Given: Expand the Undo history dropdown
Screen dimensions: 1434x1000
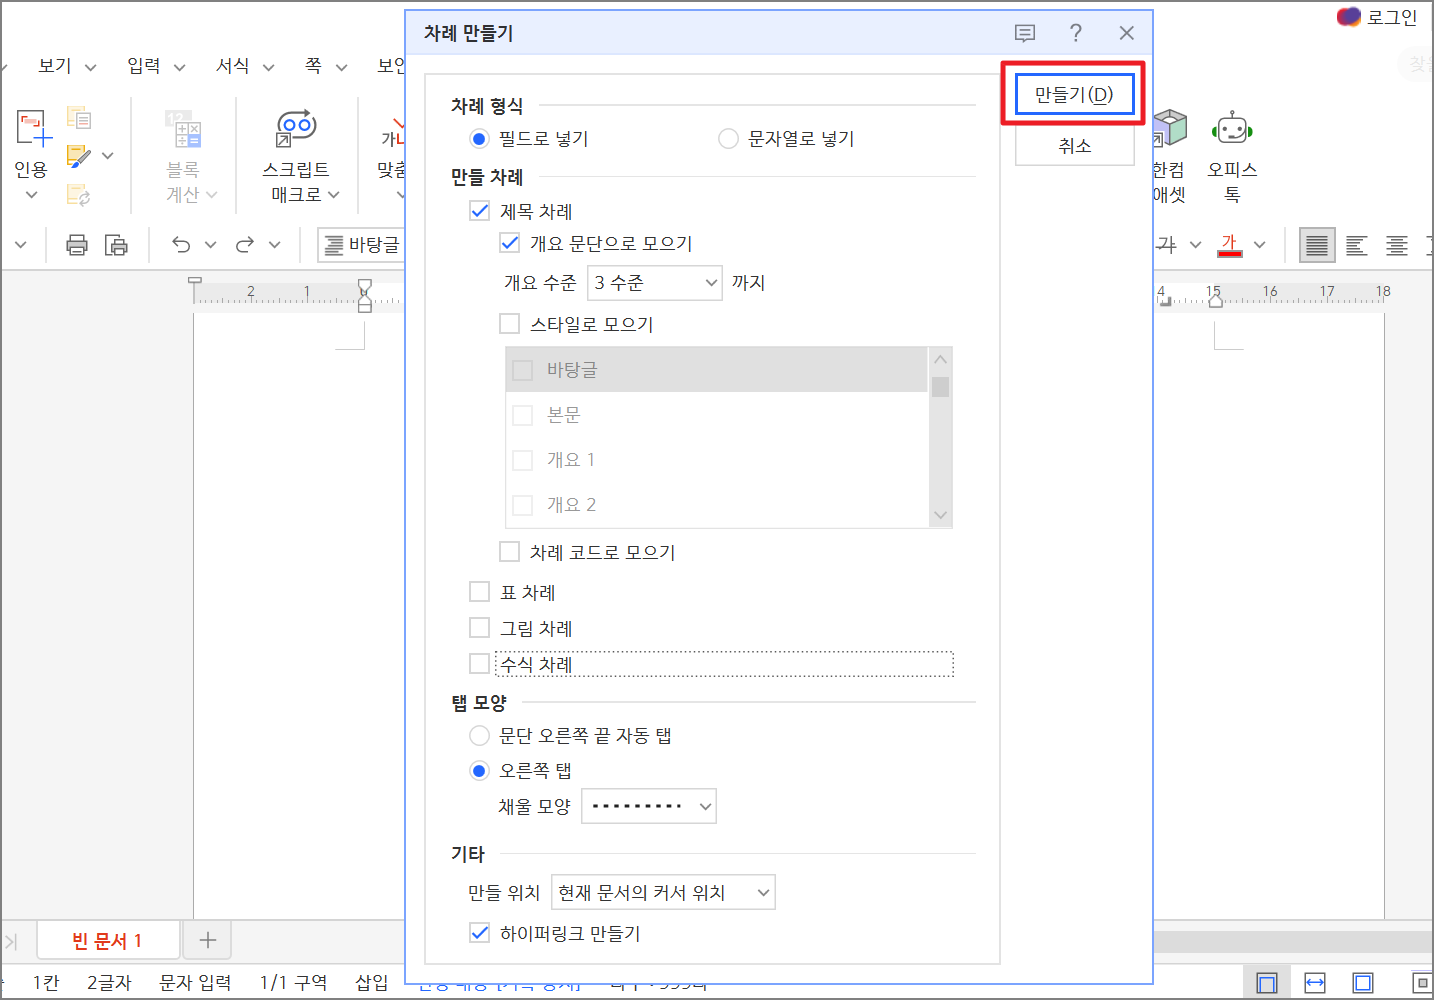Looking at the screenshot, I should [x=210, y=244].
